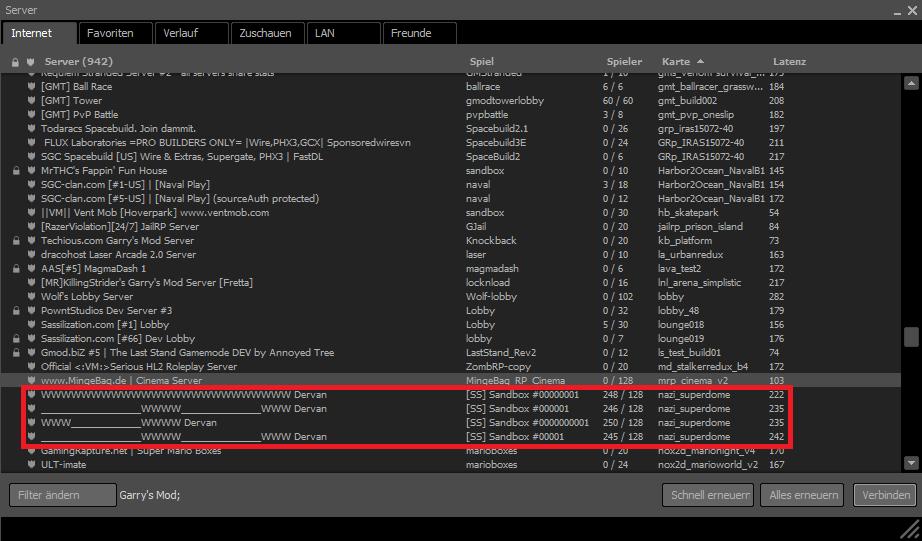Click the gmodtowerlobby game cell

tap(505, 101)
